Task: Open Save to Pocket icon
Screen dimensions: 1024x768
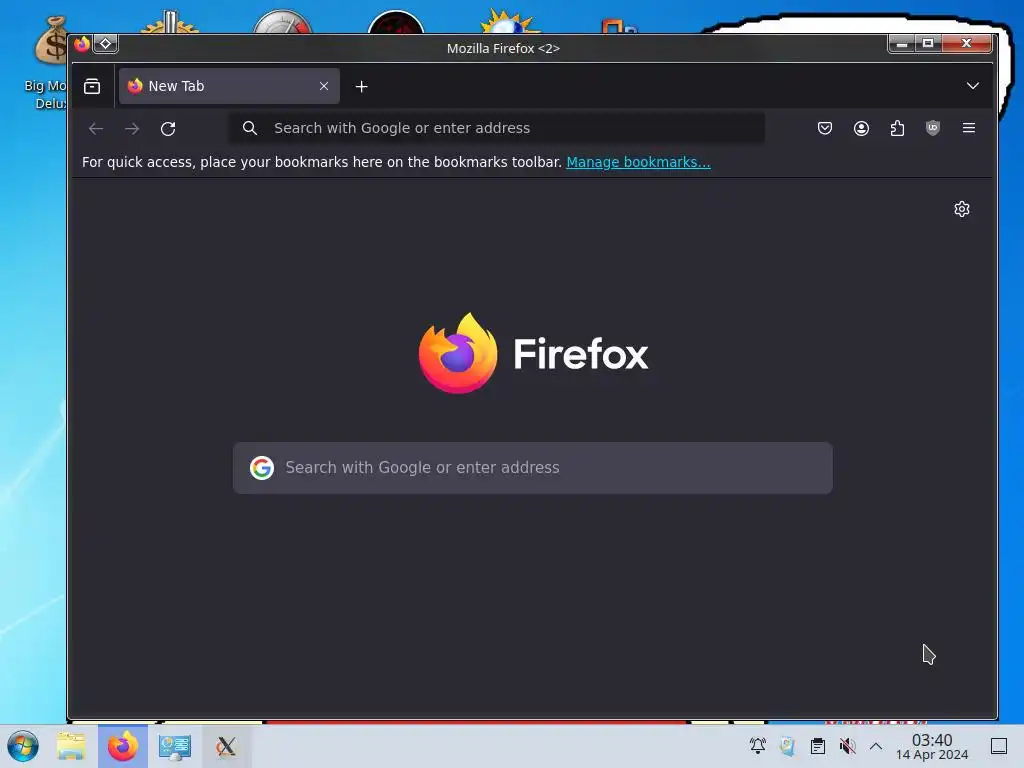Action: point(825,128)
